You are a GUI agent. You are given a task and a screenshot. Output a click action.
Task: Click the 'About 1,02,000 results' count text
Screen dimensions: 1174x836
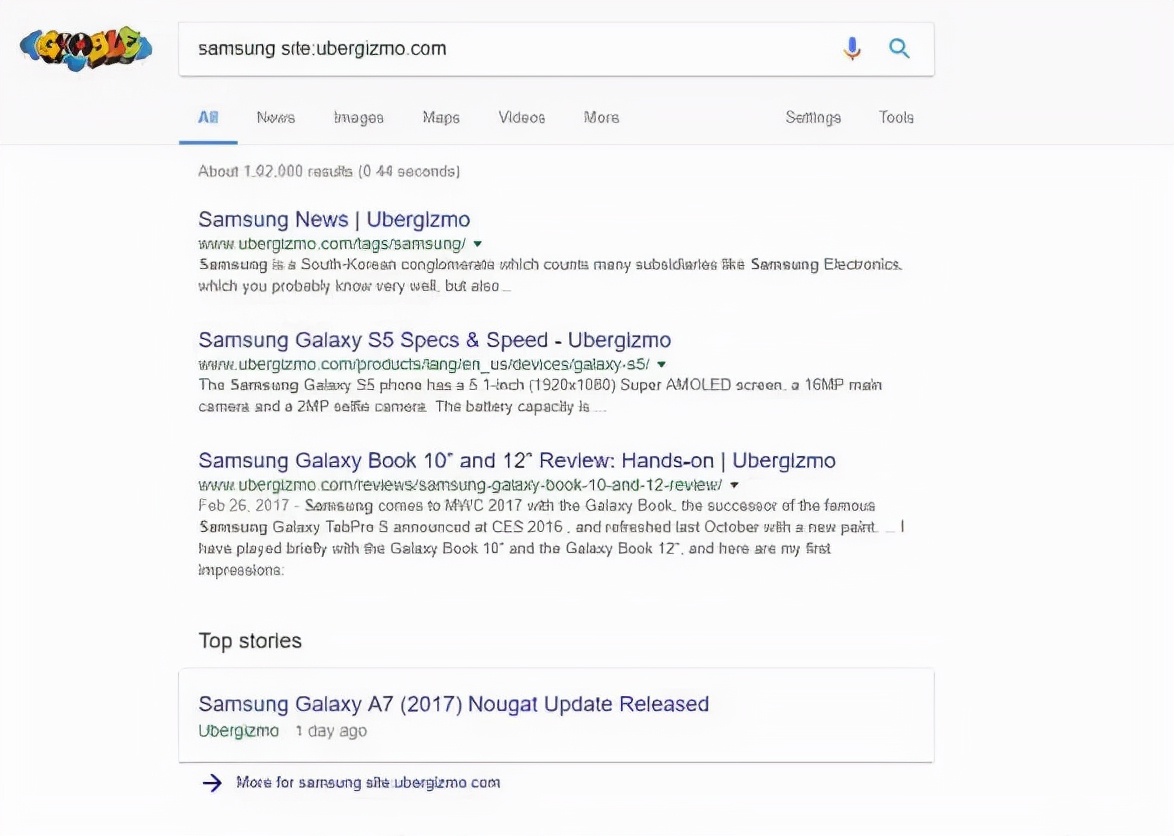point(329,171)
